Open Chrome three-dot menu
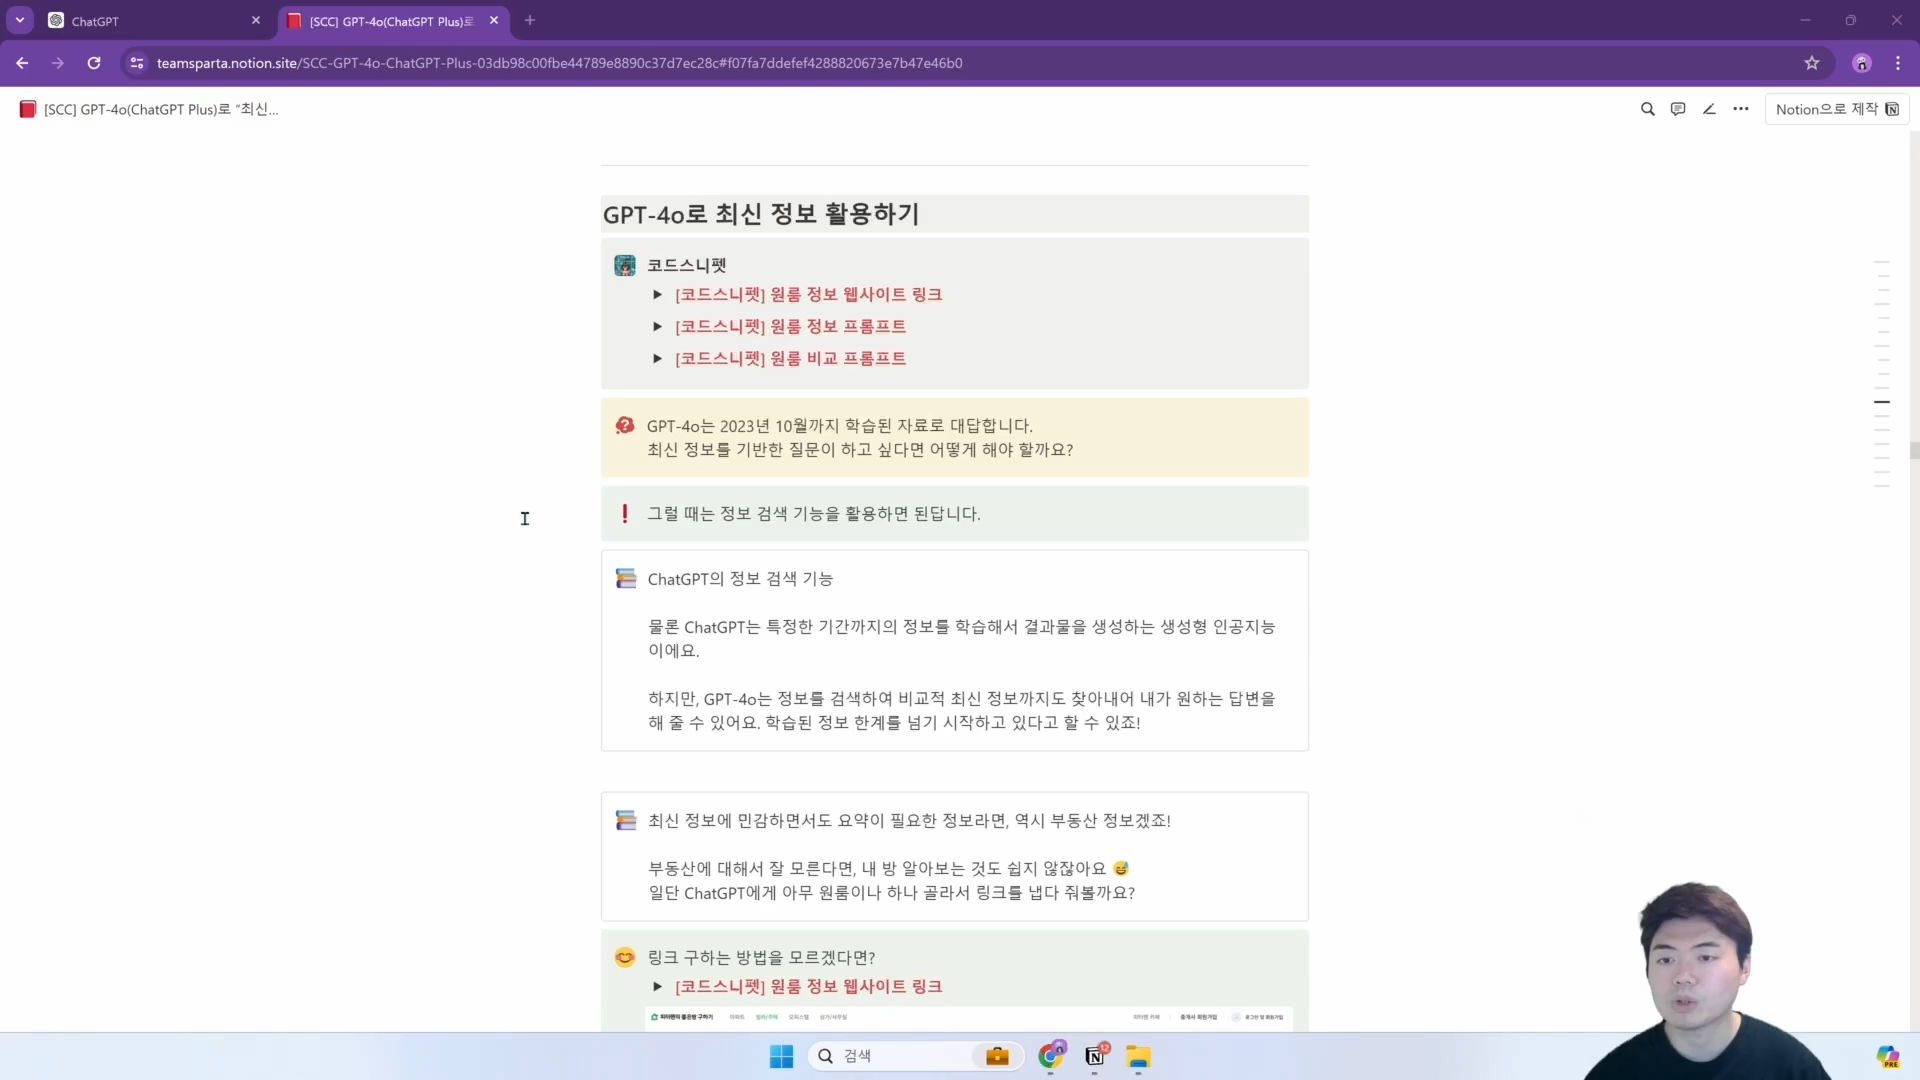1920x1080 pixels. pyautogui.click(x=1898, y=63)
